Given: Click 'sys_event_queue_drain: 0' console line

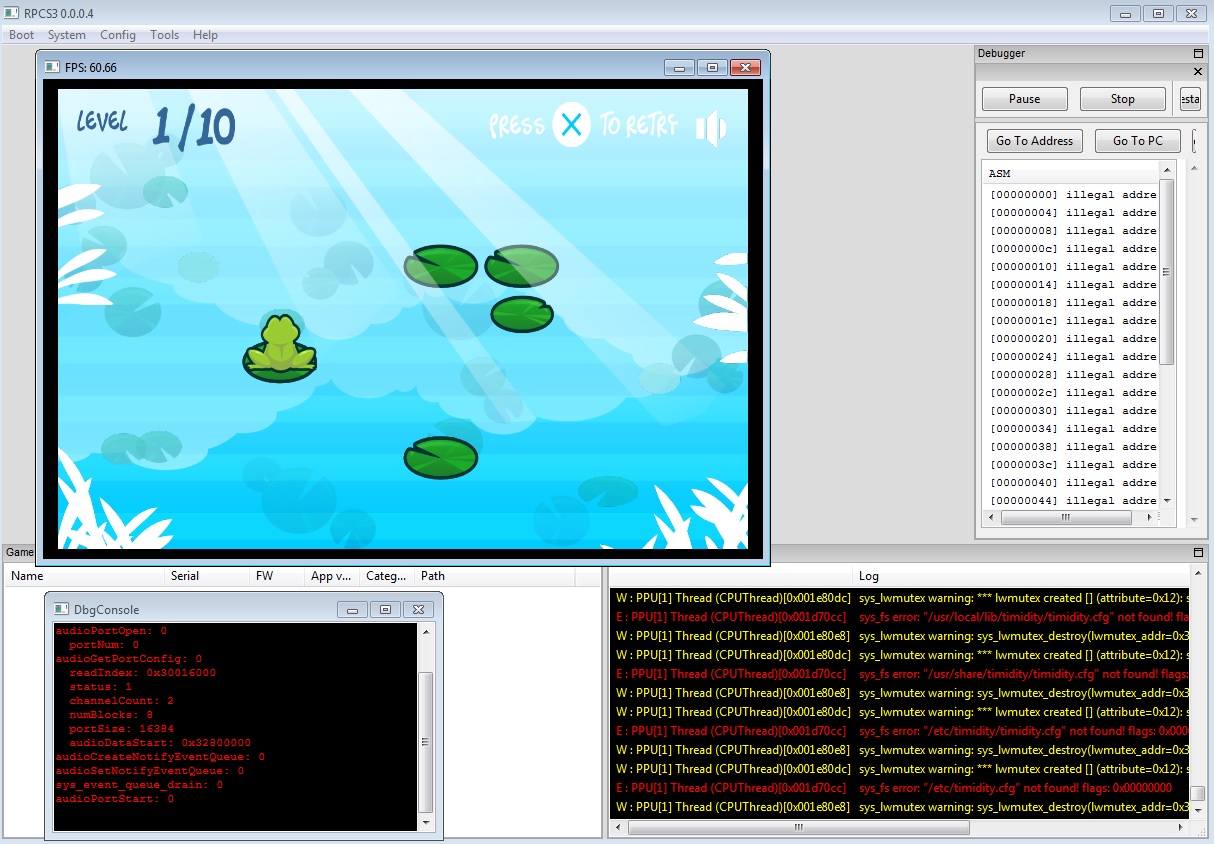Looking at the screenshot, I should [139, 785].
